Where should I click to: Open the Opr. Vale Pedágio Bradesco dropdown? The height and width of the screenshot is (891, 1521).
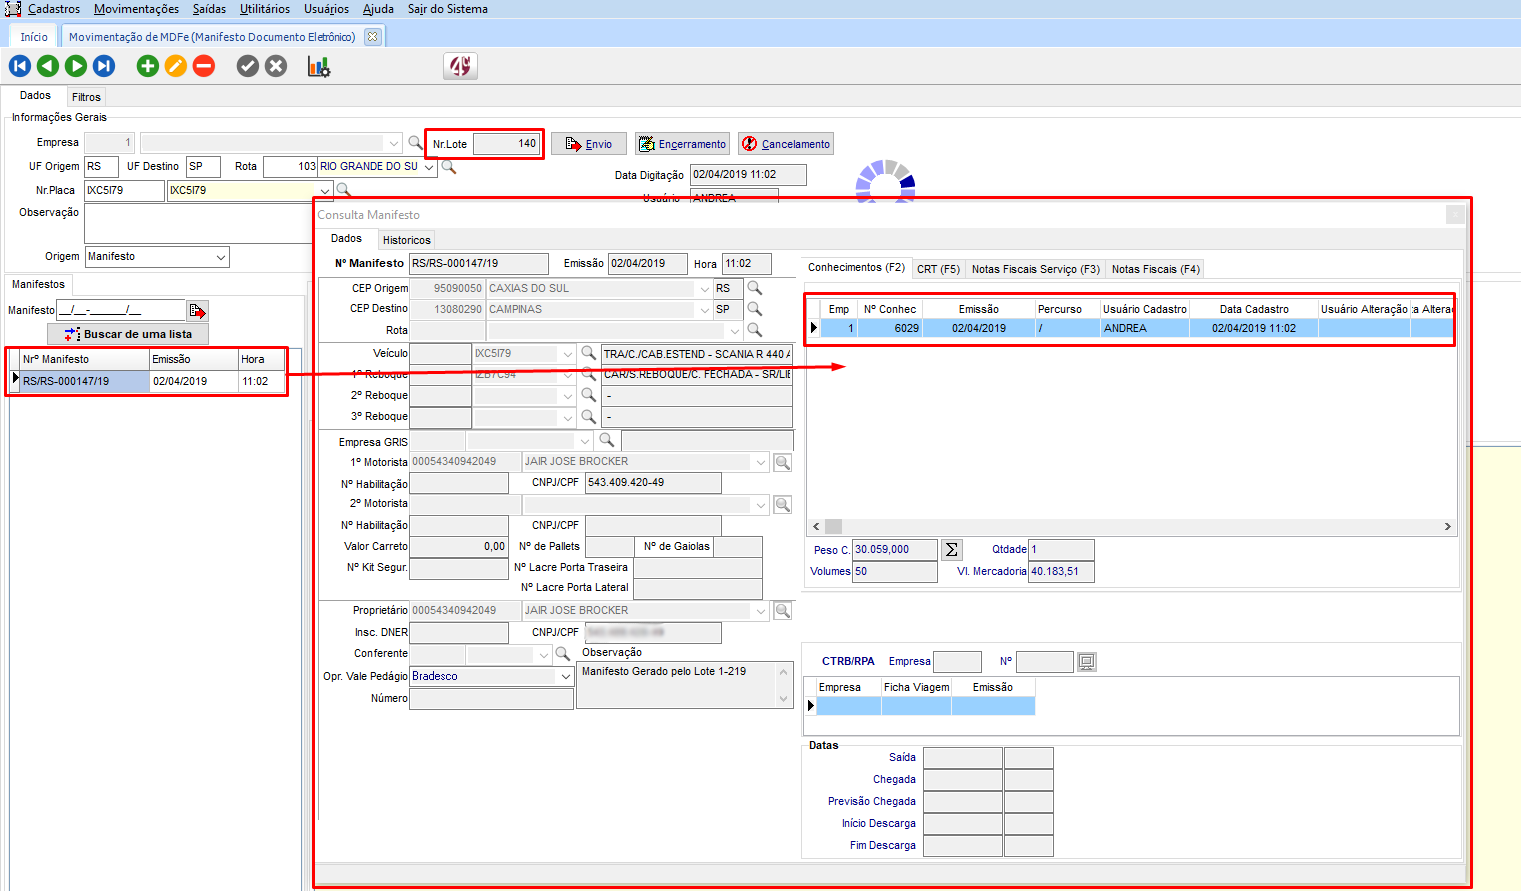(565, 677)
